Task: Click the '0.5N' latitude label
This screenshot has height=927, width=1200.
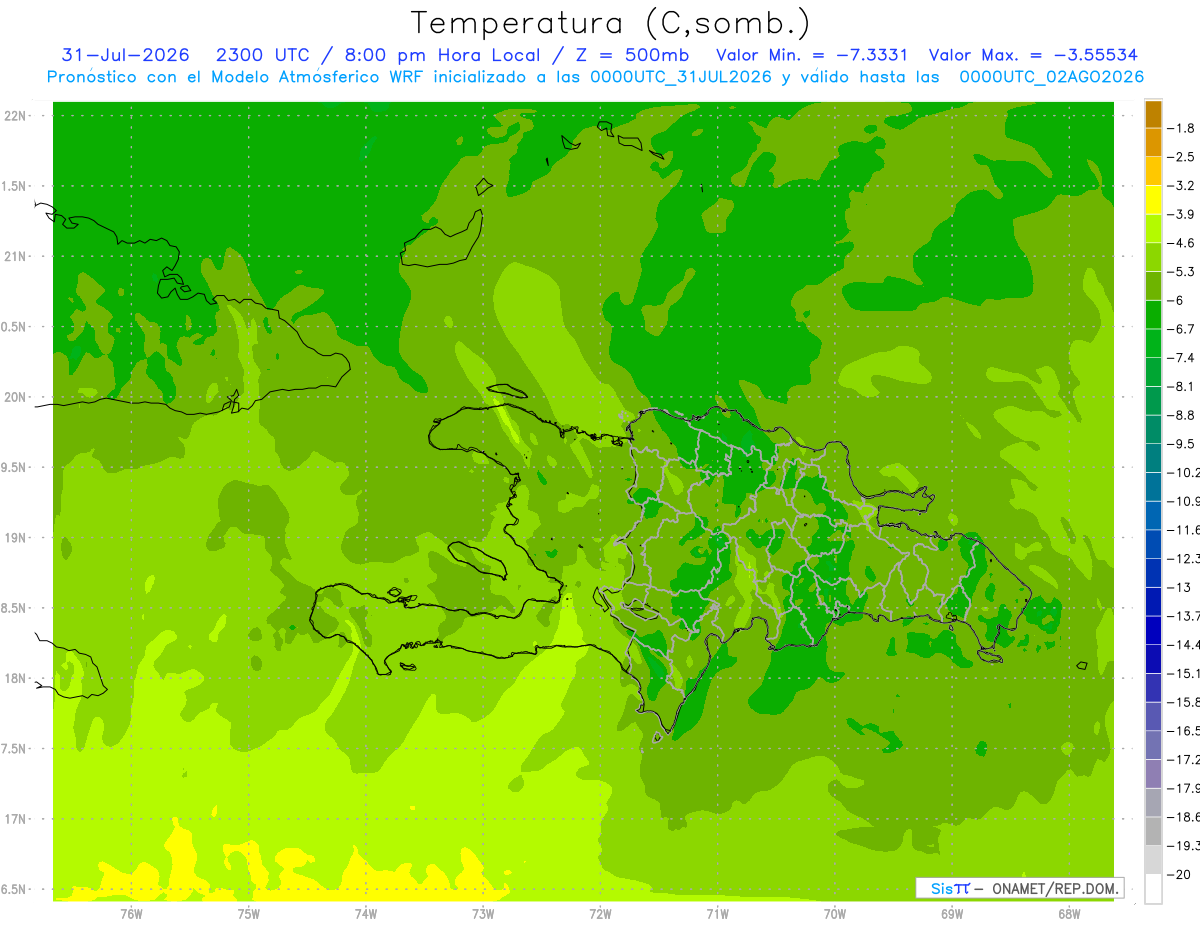Action: [x=14, y=327]
